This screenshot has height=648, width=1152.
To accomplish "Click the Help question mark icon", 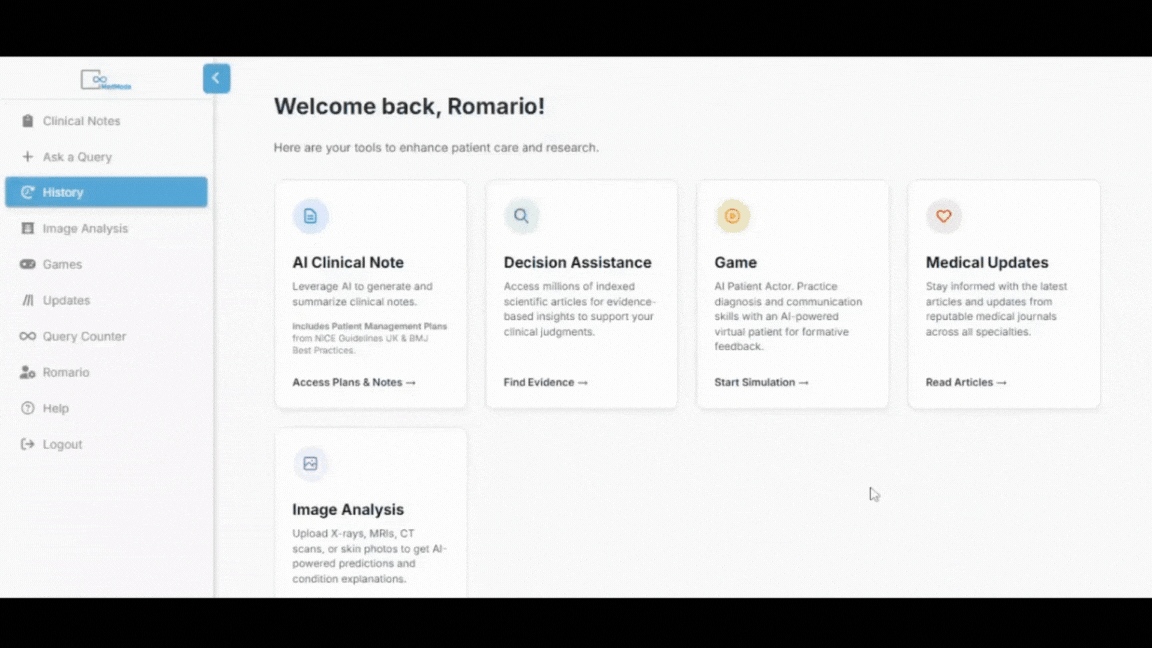I will click(x=25, y=408).
